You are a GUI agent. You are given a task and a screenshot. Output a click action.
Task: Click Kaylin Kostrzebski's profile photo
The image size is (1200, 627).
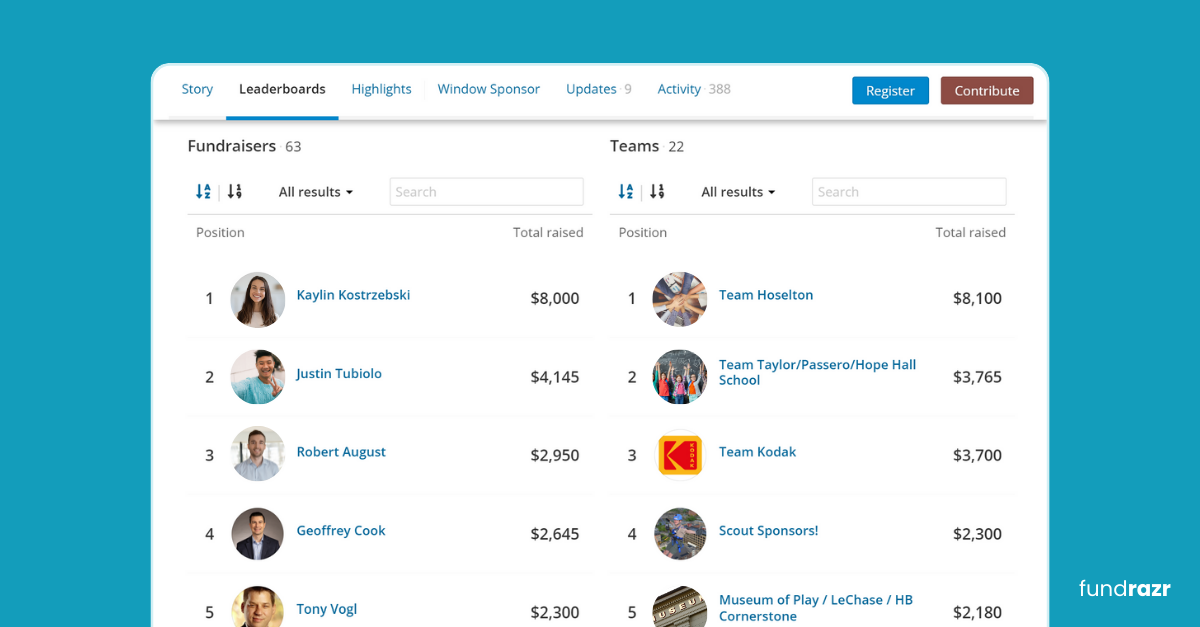pyautogui.click(x=257, y=299)
